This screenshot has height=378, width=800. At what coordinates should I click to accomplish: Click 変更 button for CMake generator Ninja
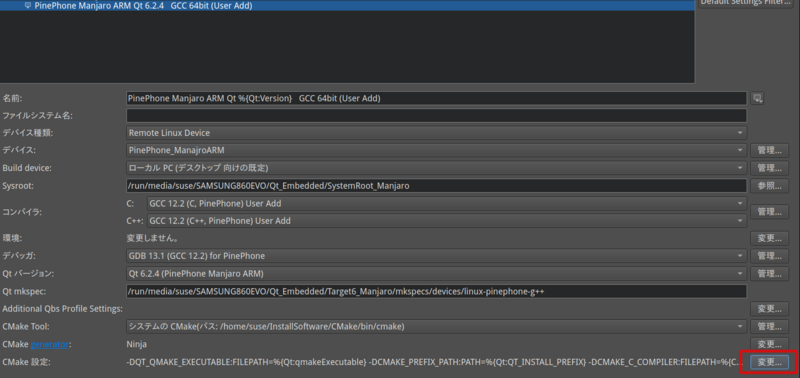click(769, 344)
